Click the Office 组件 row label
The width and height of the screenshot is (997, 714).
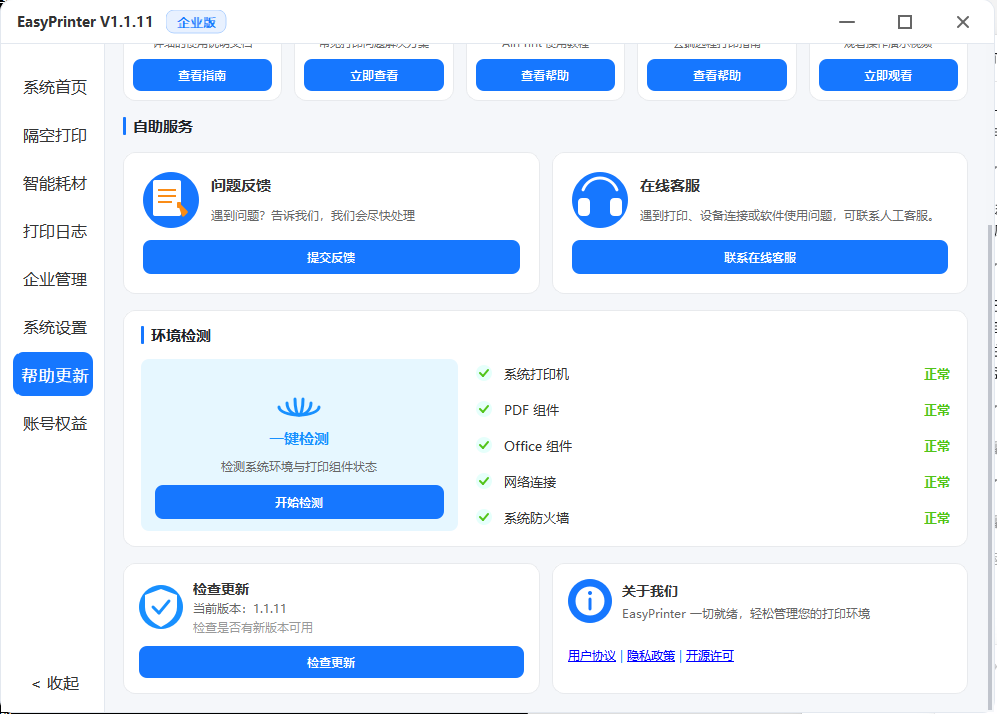pos(538,446)
